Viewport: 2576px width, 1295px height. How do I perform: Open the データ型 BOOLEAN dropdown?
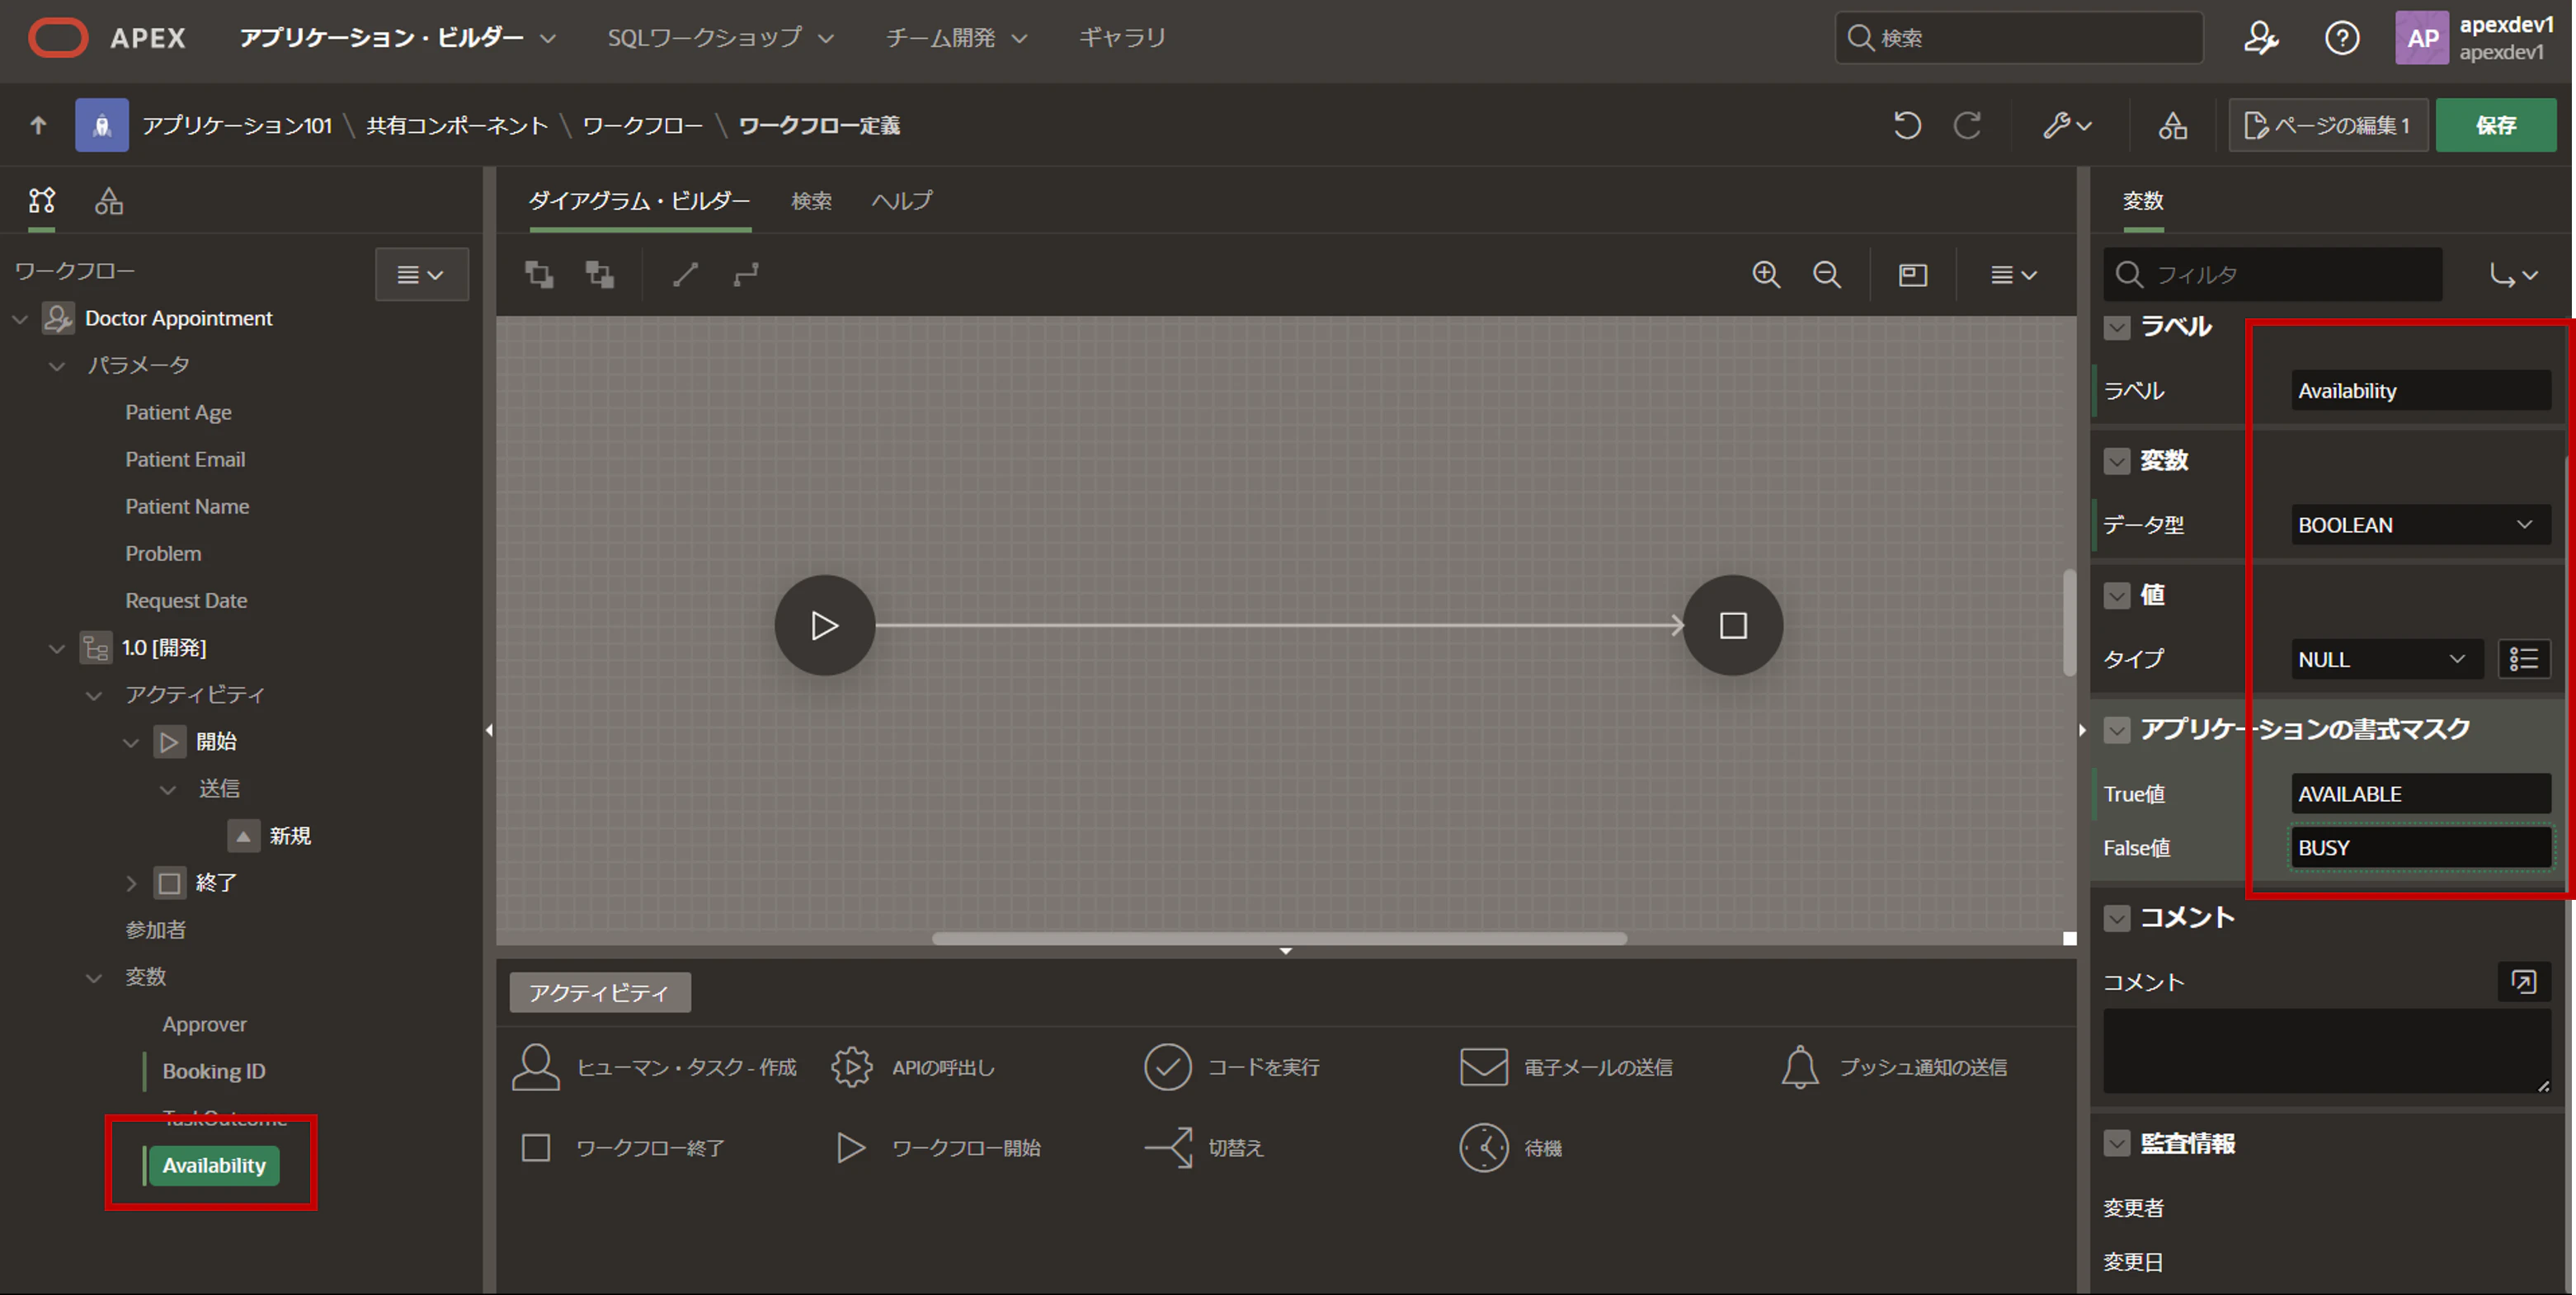click(2419, 525)
